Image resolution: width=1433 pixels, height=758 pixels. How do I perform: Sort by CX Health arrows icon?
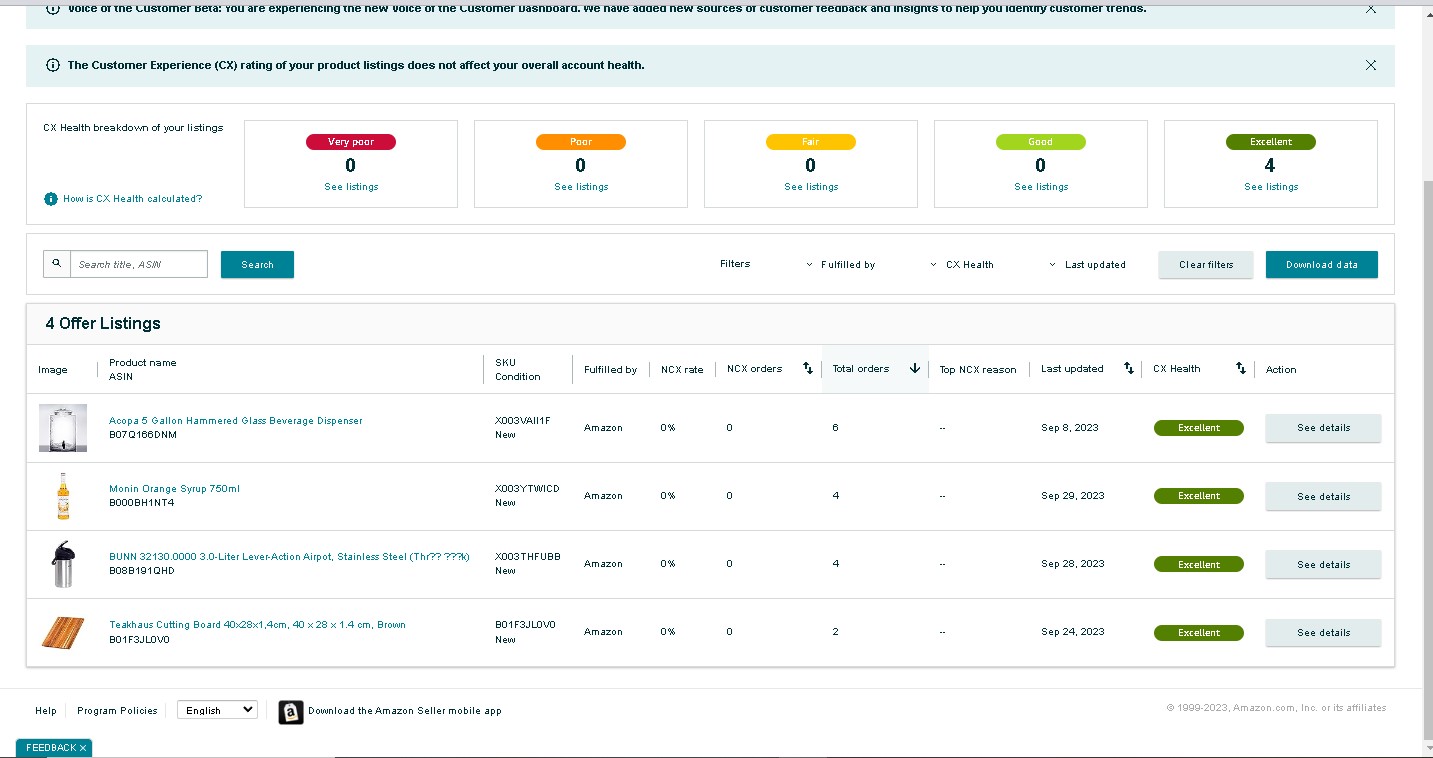point(1241,369)
